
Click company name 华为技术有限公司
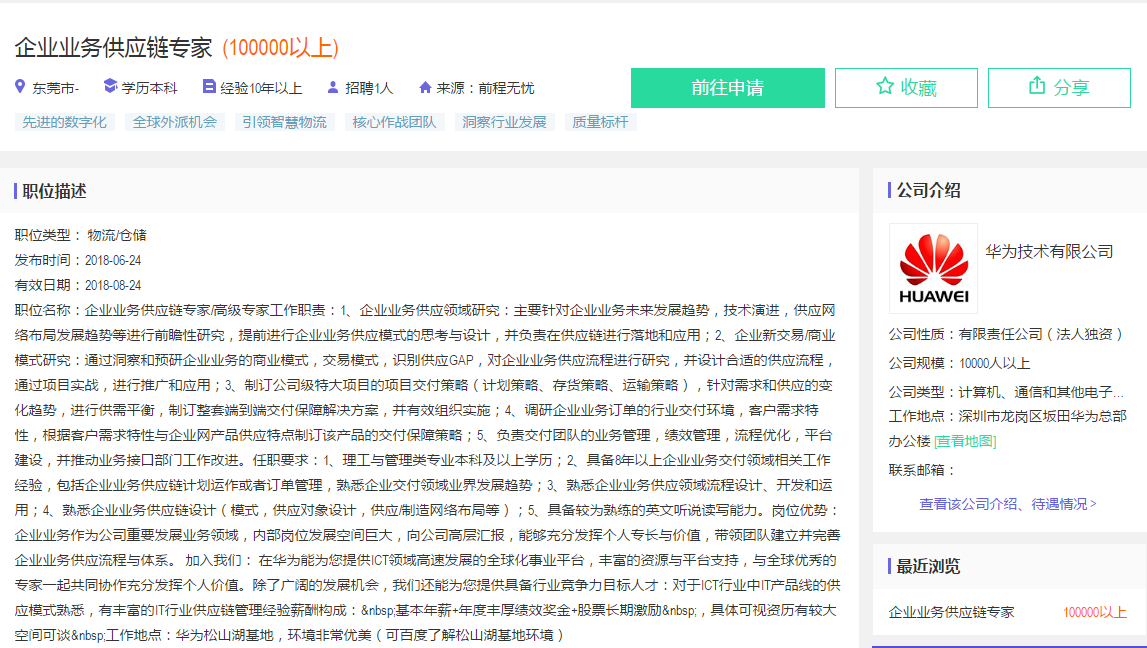click(1049, 252)
